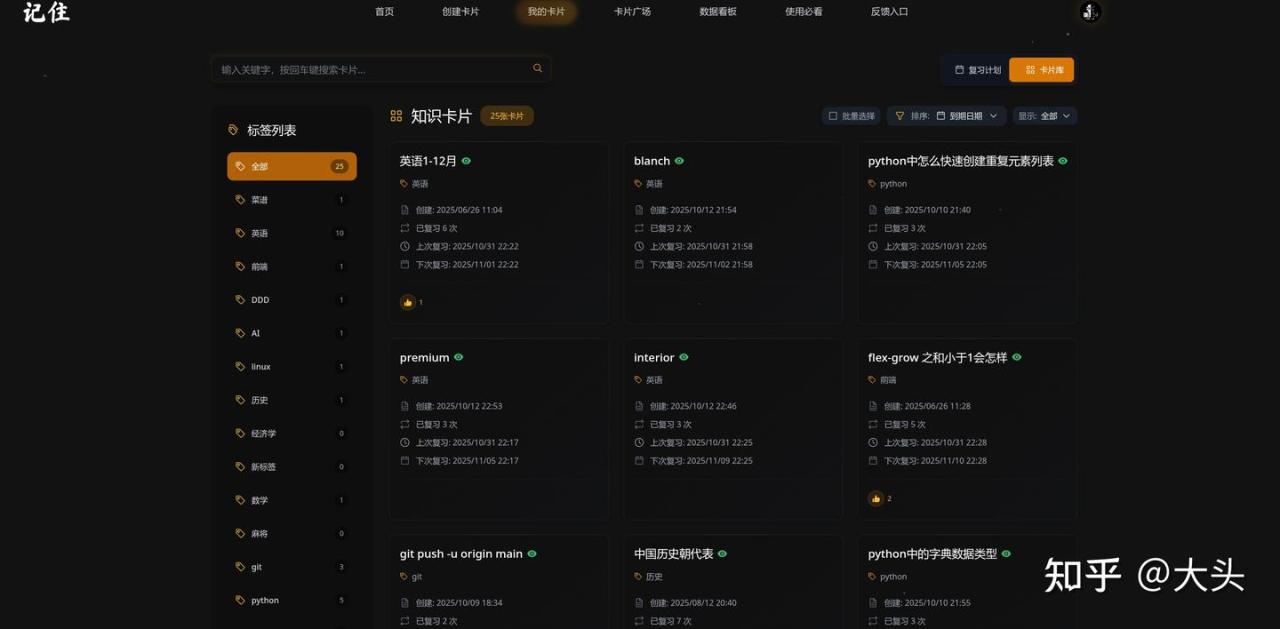Toggle the eye icon on premium card

tap(459, 357)
